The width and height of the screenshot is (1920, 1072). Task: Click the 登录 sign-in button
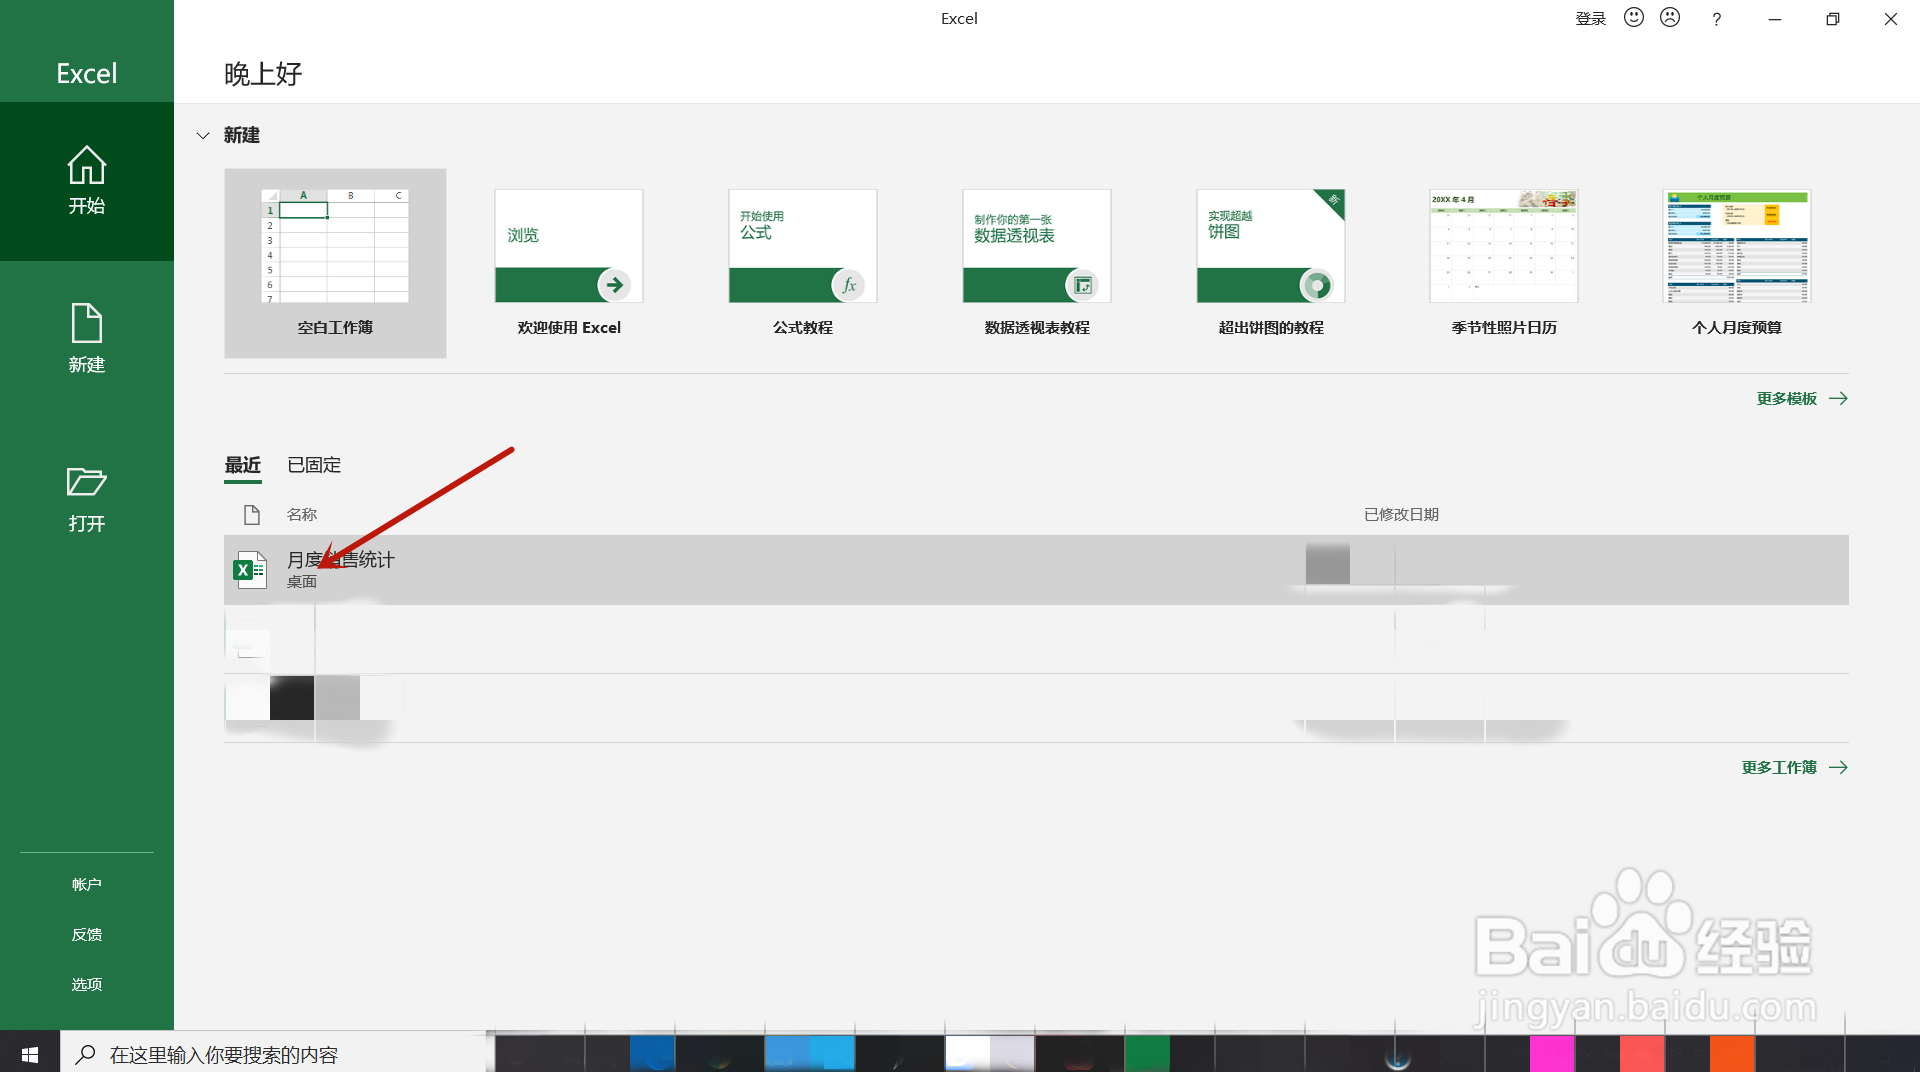tap(1590, 18)
